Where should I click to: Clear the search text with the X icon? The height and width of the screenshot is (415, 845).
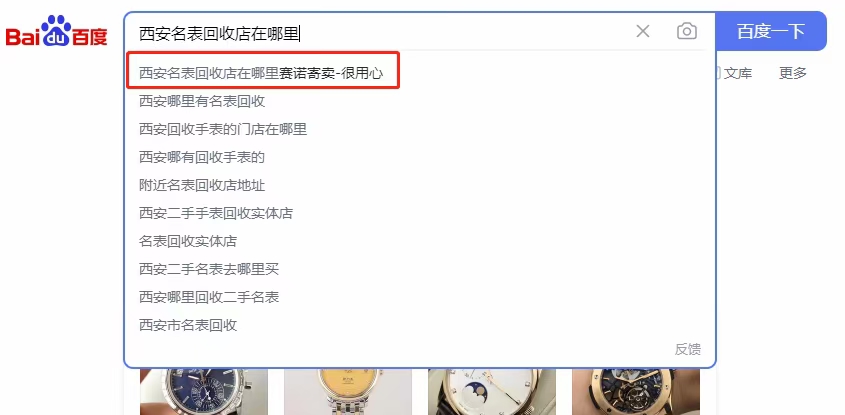pos(642,31)
